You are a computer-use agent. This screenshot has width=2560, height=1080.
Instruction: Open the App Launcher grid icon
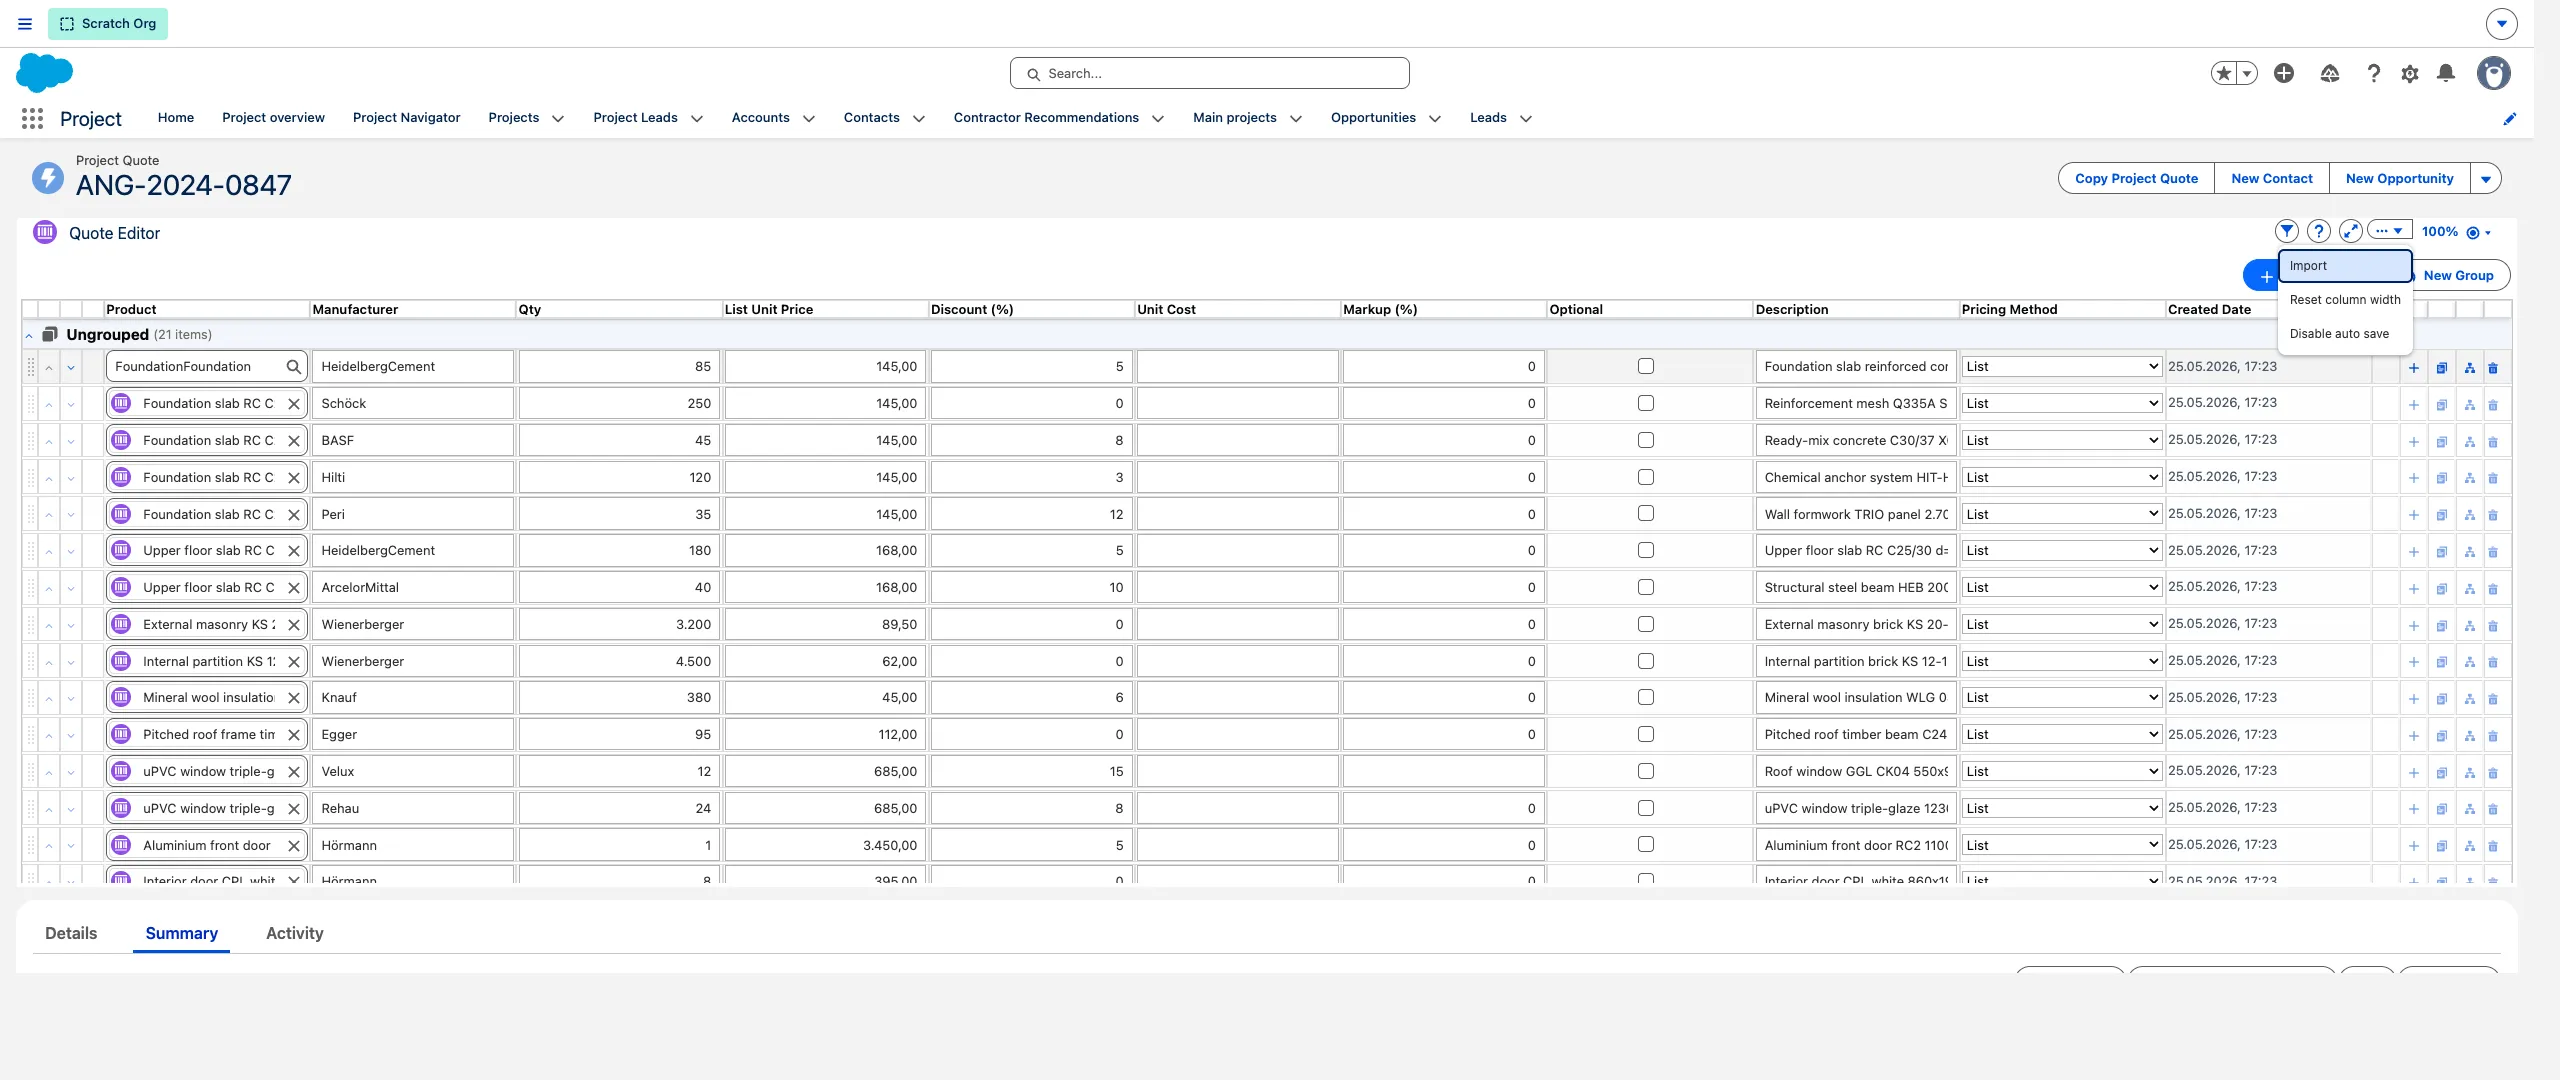click(x=32, y=118)
